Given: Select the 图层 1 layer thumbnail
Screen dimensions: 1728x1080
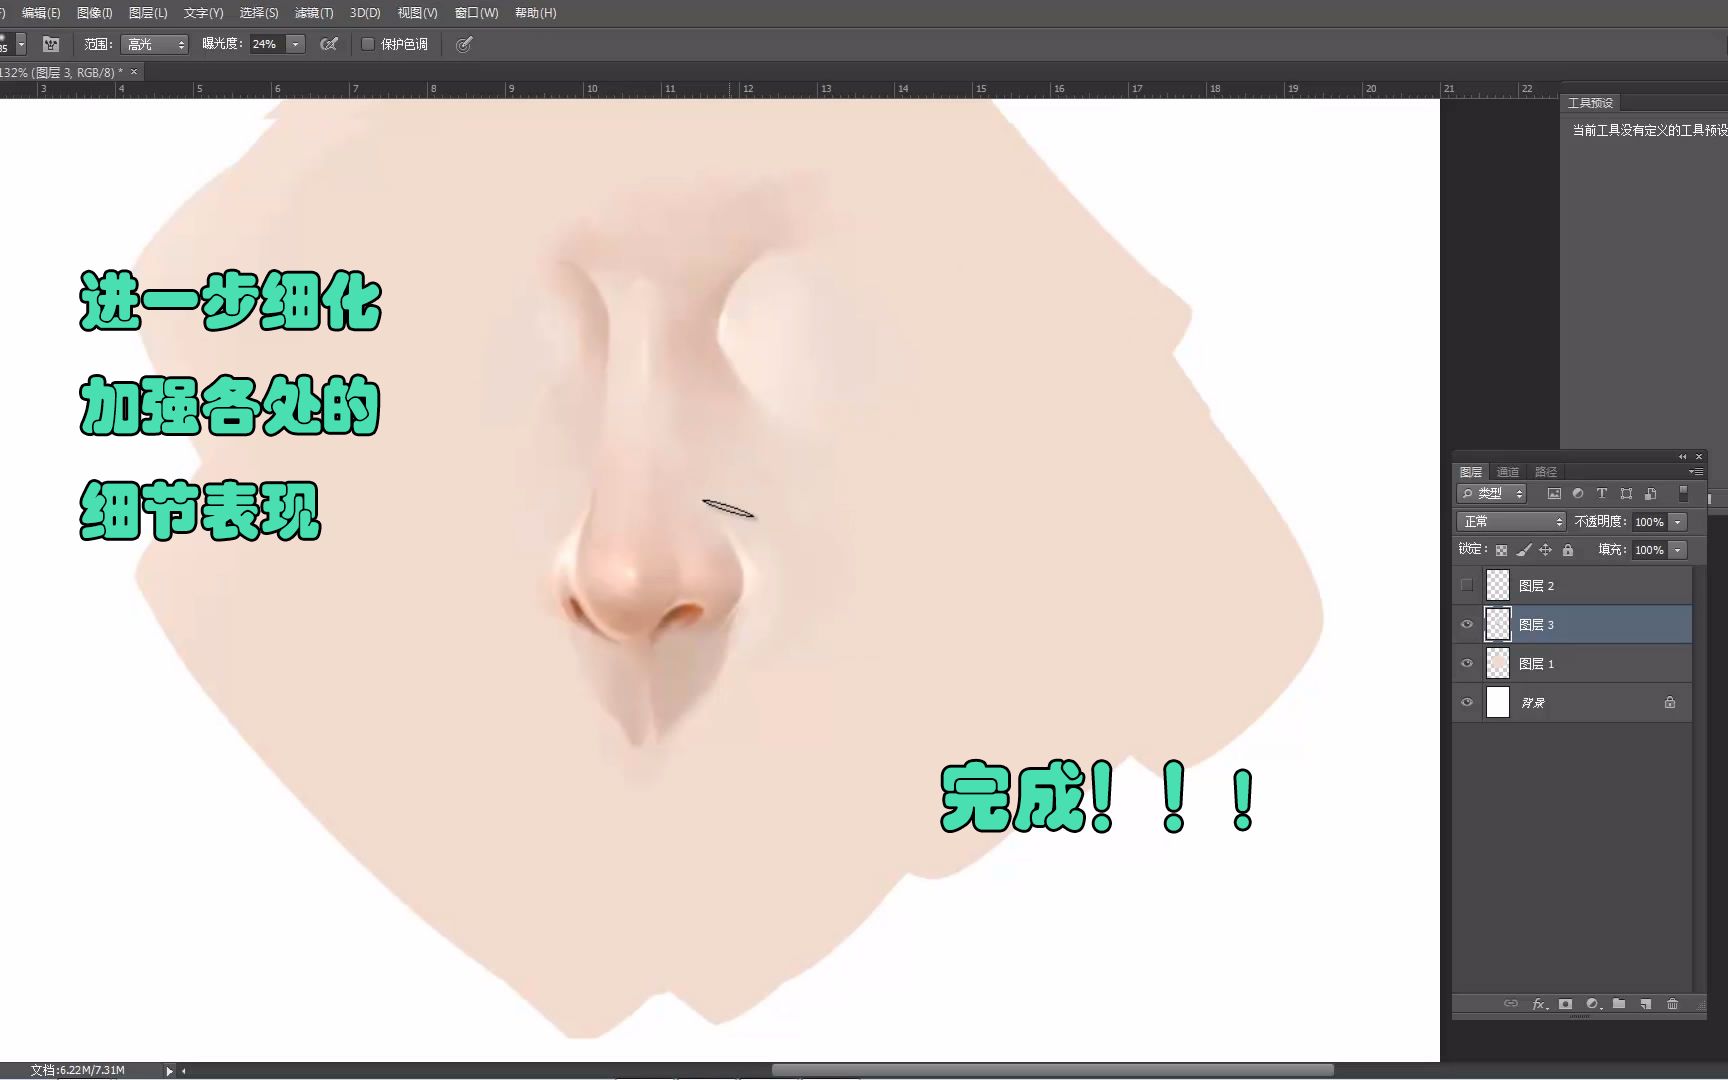Looking at the screenshot, I should pos(1498,663).
